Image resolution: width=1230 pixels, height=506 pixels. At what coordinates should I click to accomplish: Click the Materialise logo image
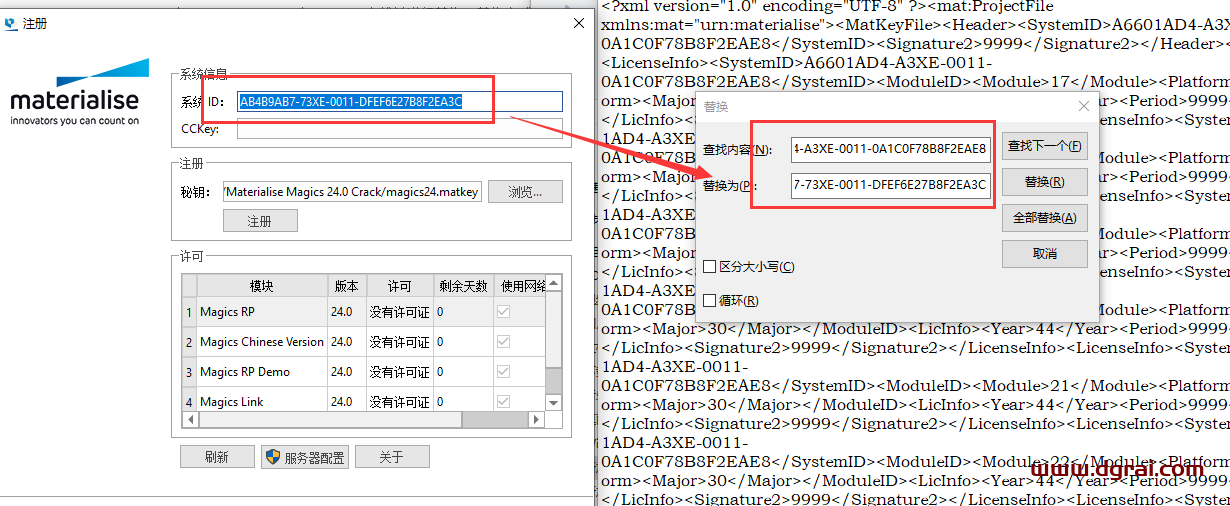point(79,93)
